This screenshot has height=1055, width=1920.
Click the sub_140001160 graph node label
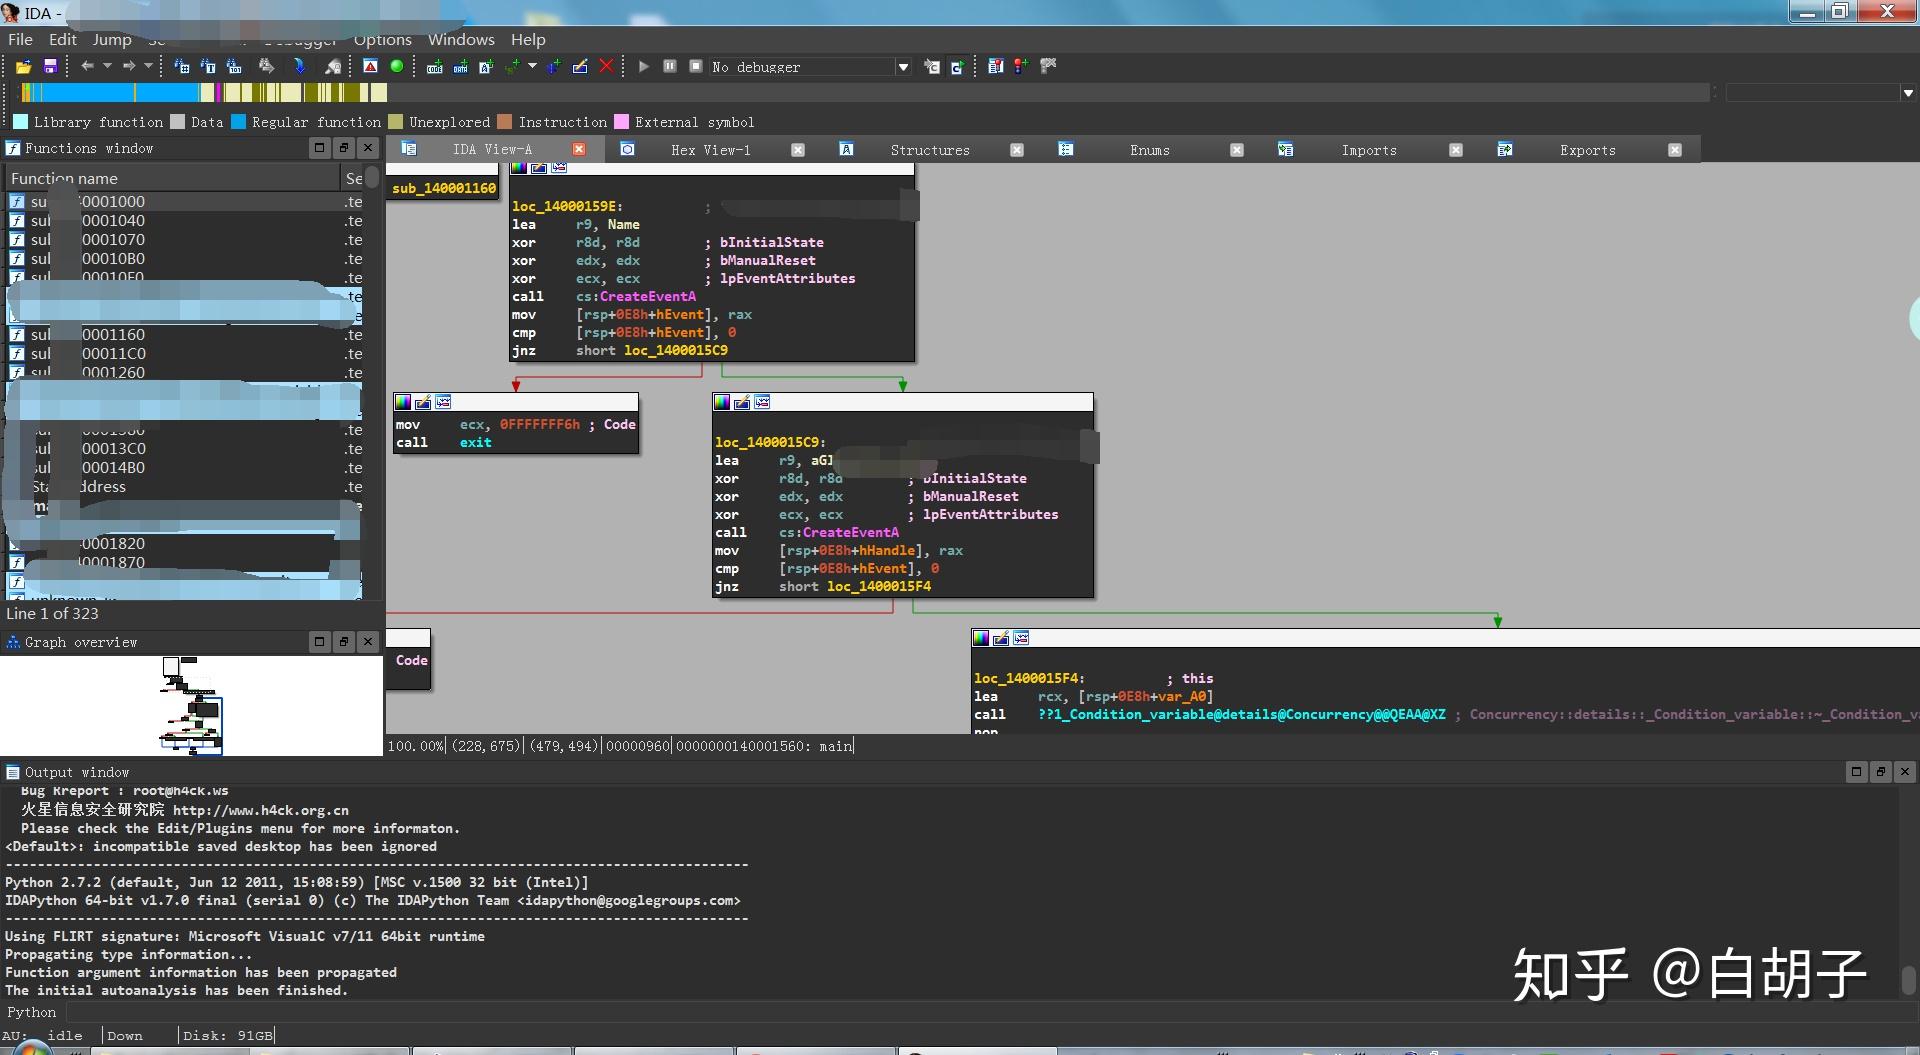tap(444, 188)
